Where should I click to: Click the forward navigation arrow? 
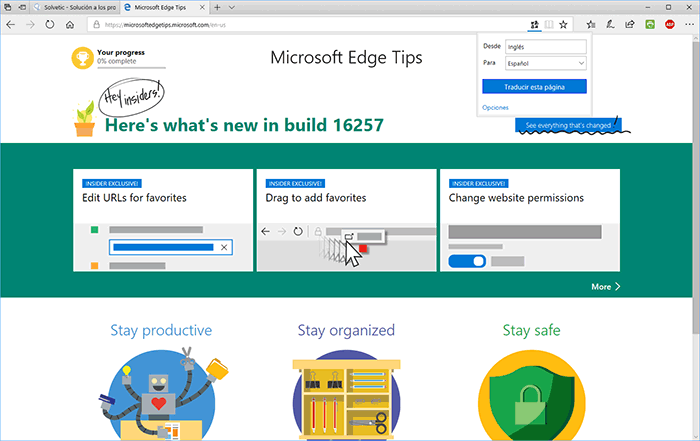30,25
